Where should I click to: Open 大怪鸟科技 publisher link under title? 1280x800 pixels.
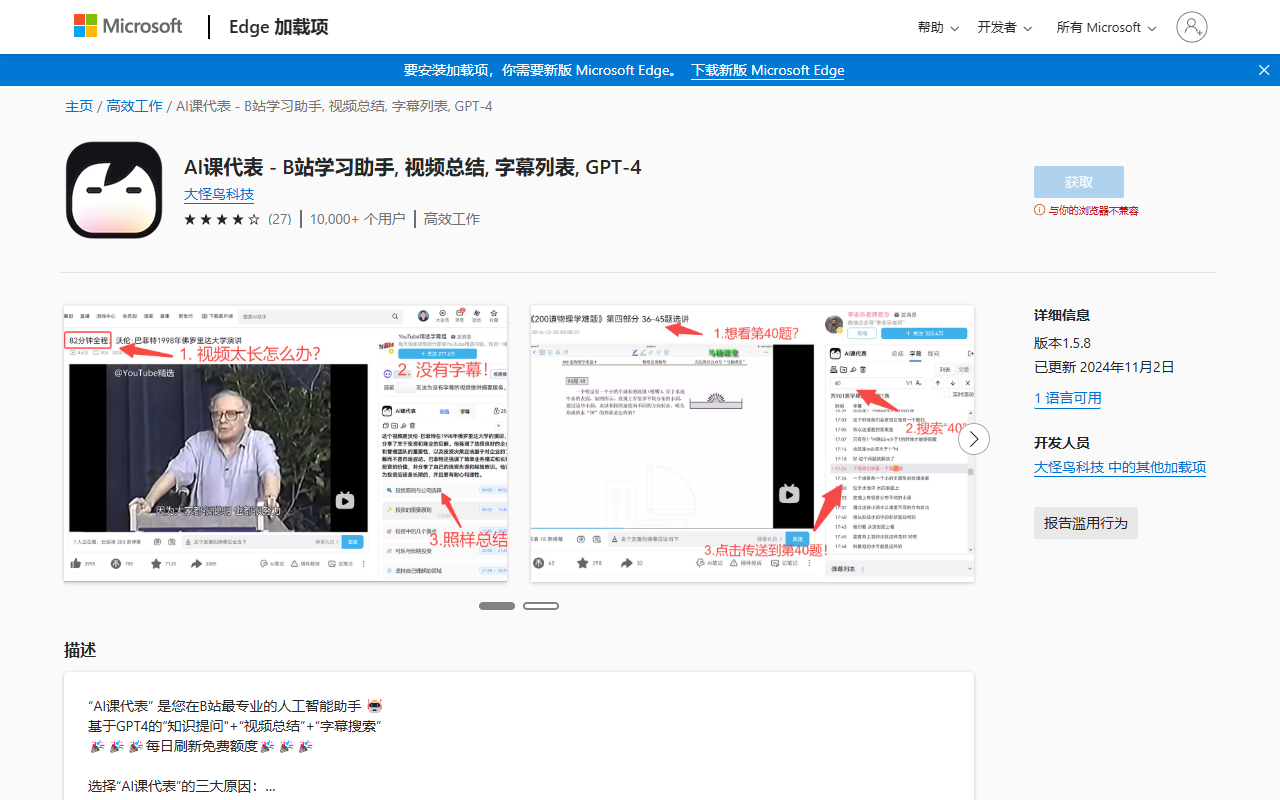[219, 194]
